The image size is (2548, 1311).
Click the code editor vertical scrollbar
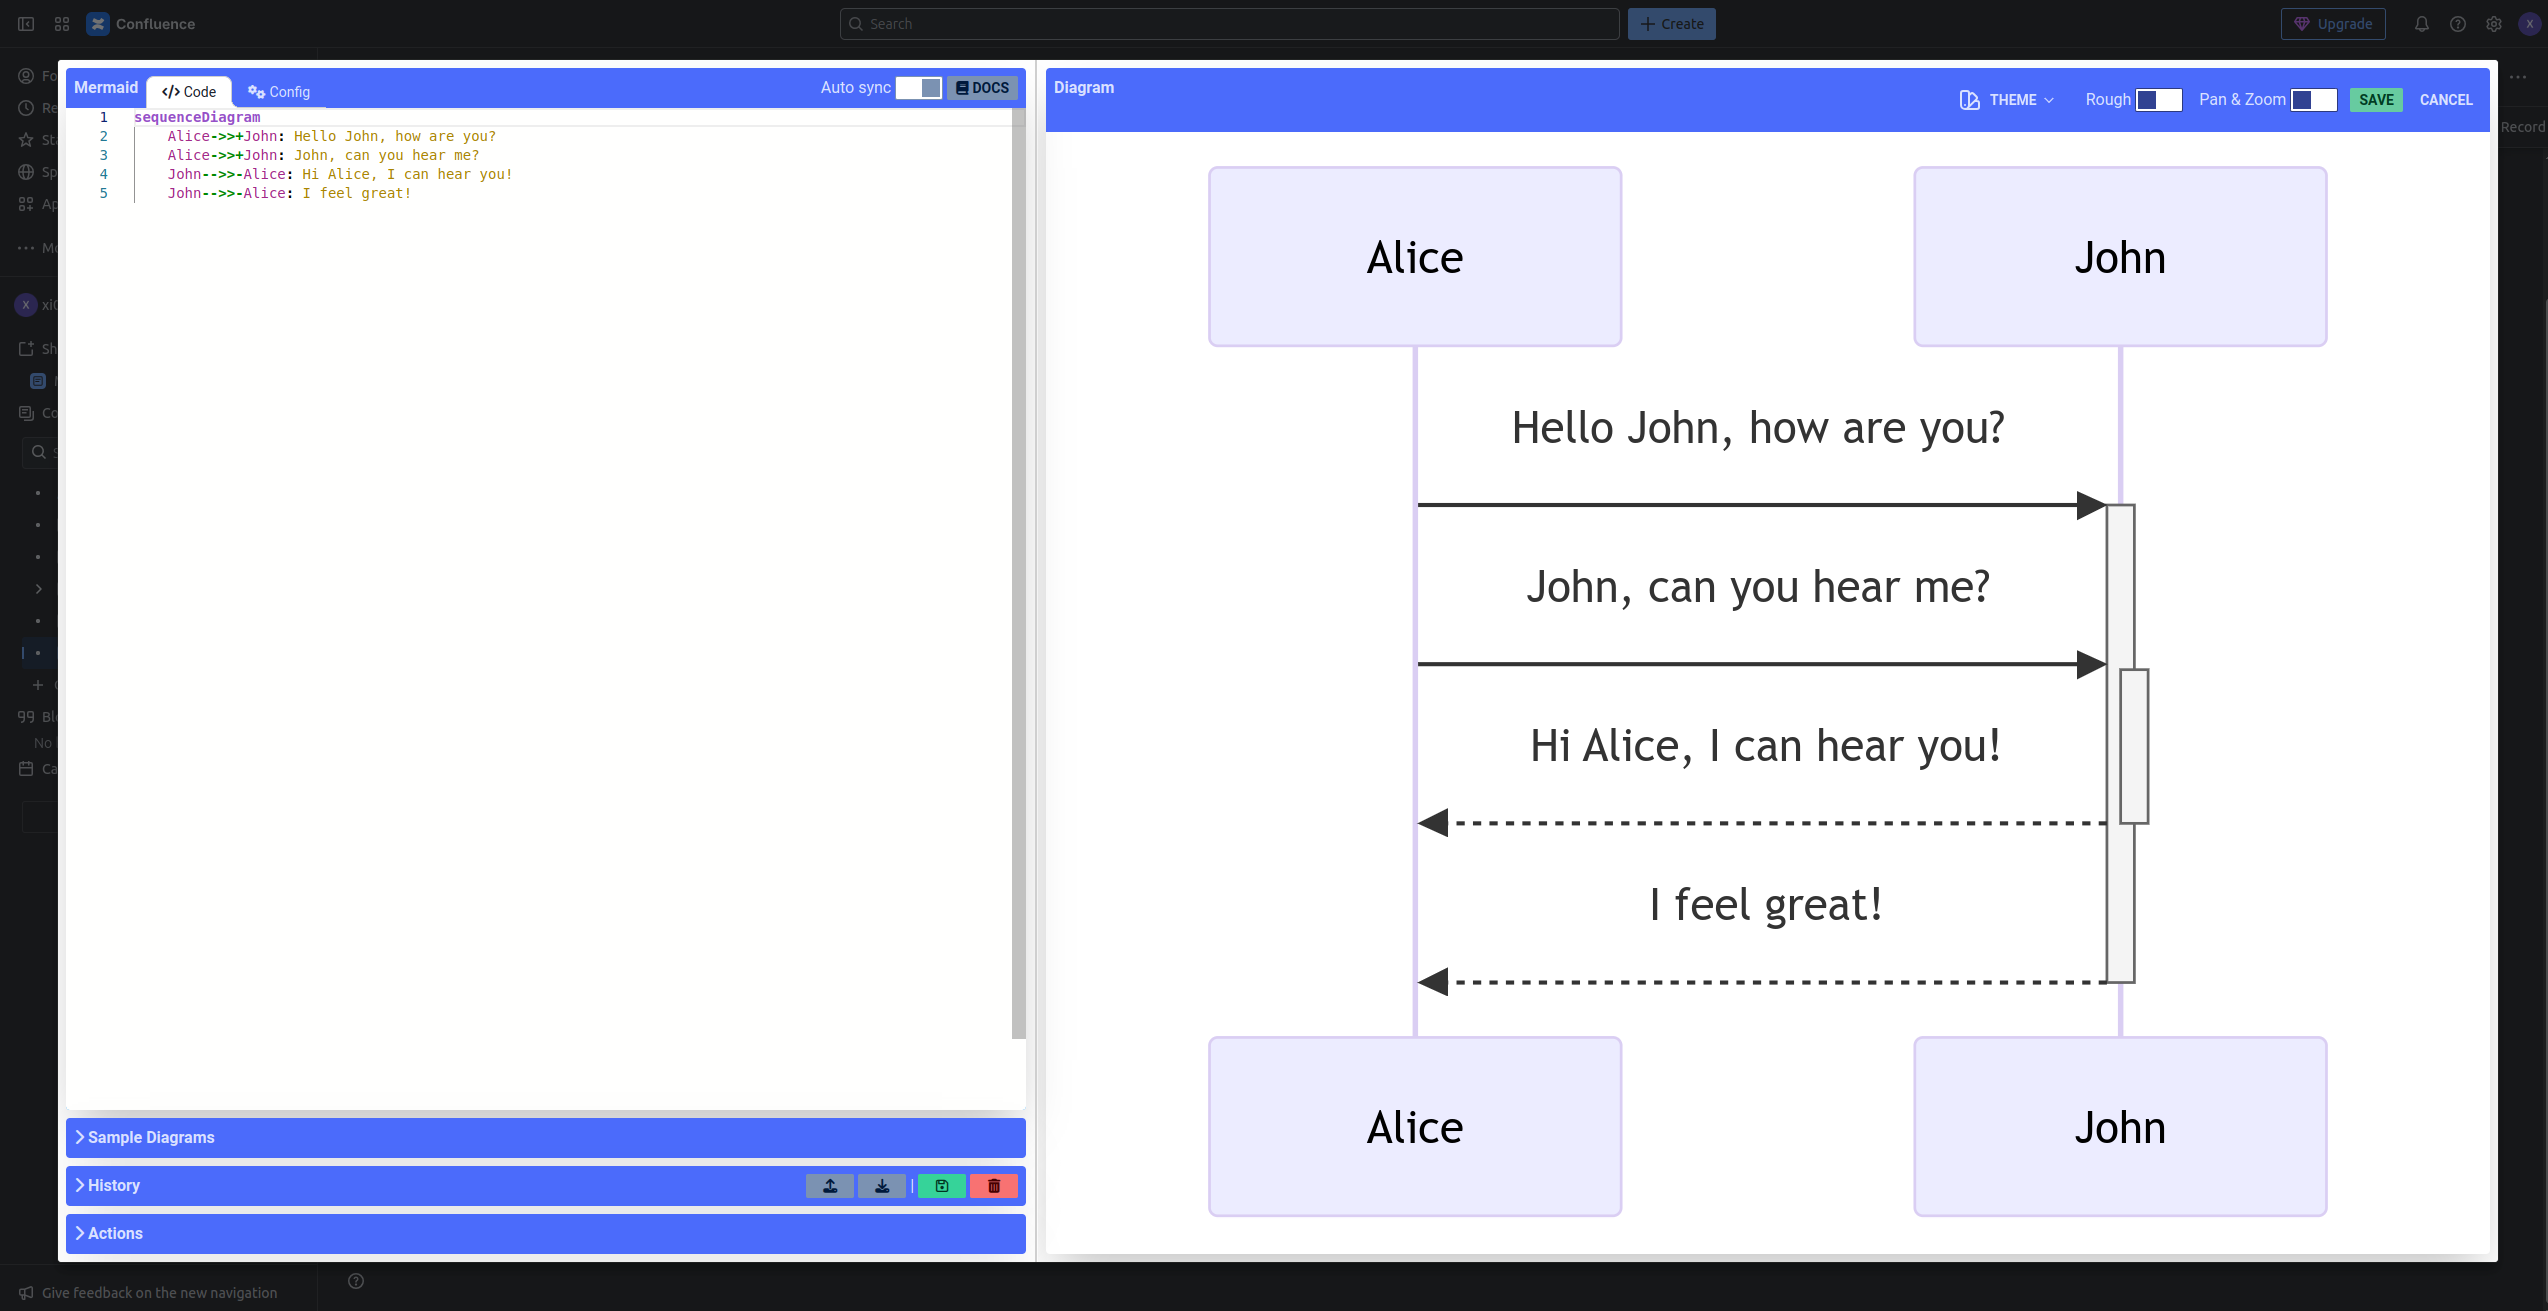tap(1019, 573)
